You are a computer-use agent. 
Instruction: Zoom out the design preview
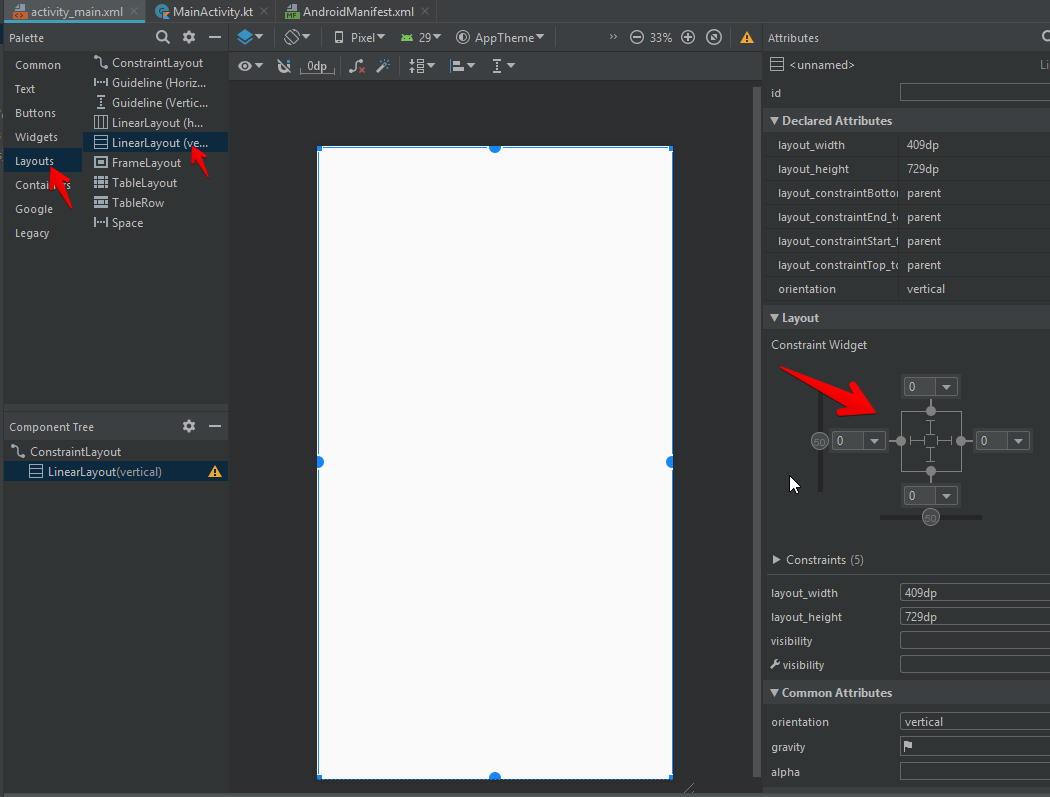point(637,37)
